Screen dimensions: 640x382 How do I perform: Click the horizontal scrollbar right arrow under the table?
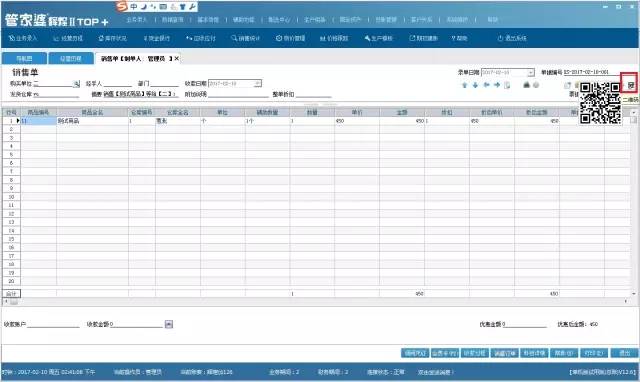pos(626,302)
